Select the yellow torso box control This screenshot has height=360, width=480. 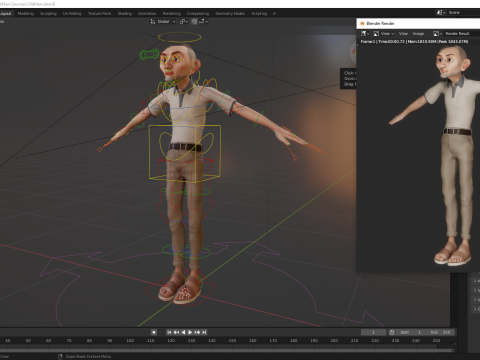184,153
